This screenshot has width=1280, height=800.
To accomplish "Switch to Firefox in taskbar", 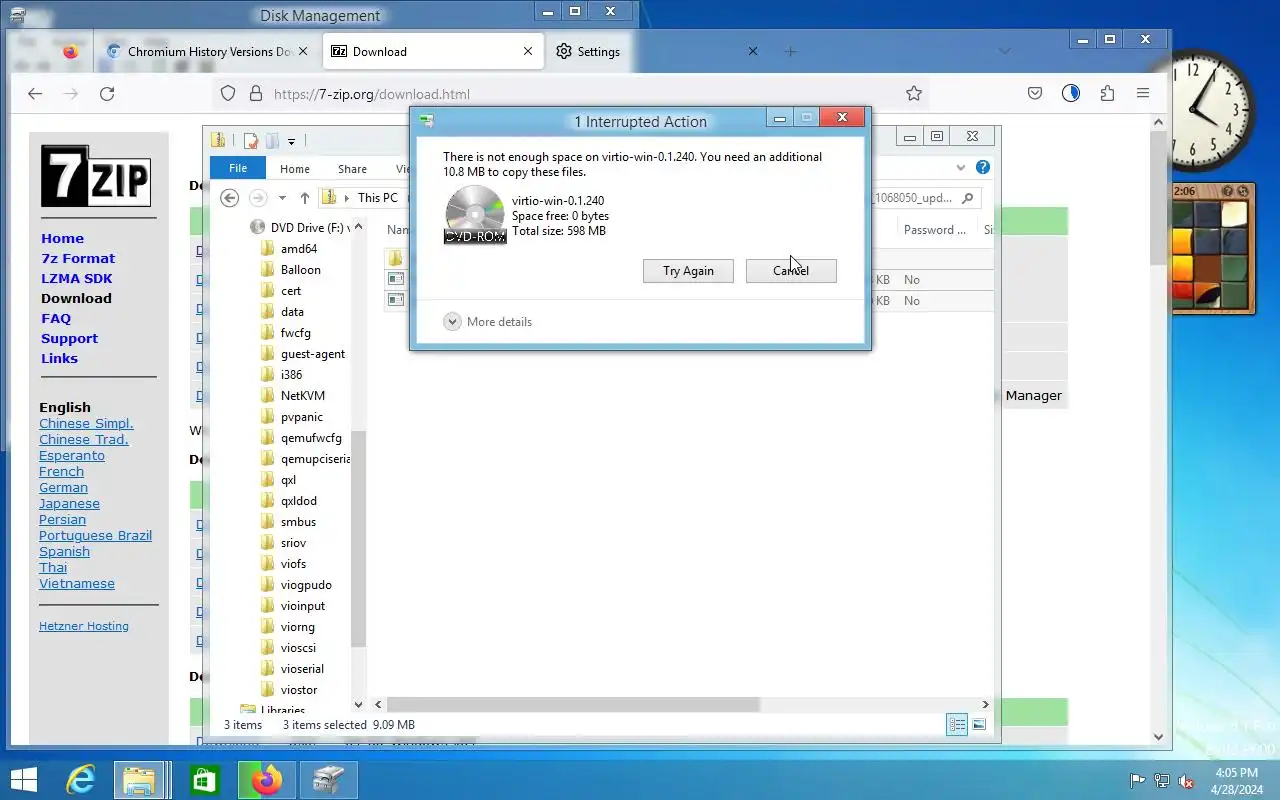I will 266,780.
